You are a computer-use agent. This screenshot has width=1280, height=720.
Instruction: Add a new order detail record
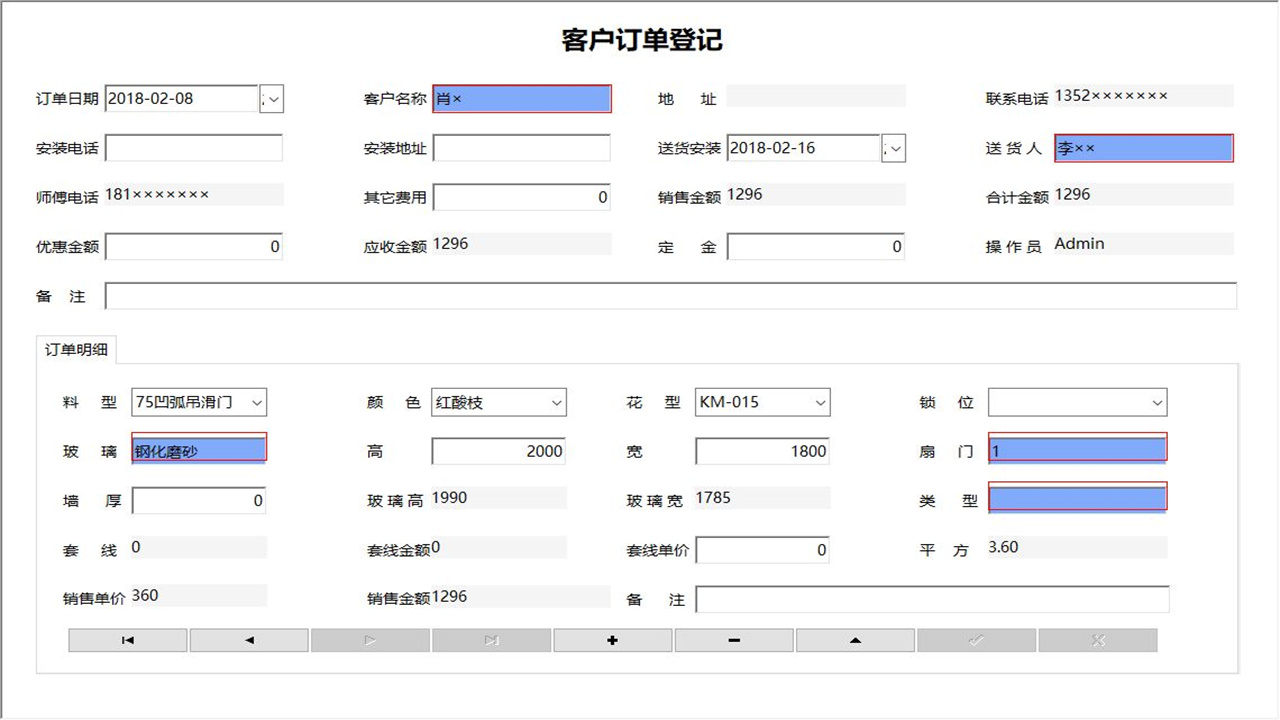[612, 639]
